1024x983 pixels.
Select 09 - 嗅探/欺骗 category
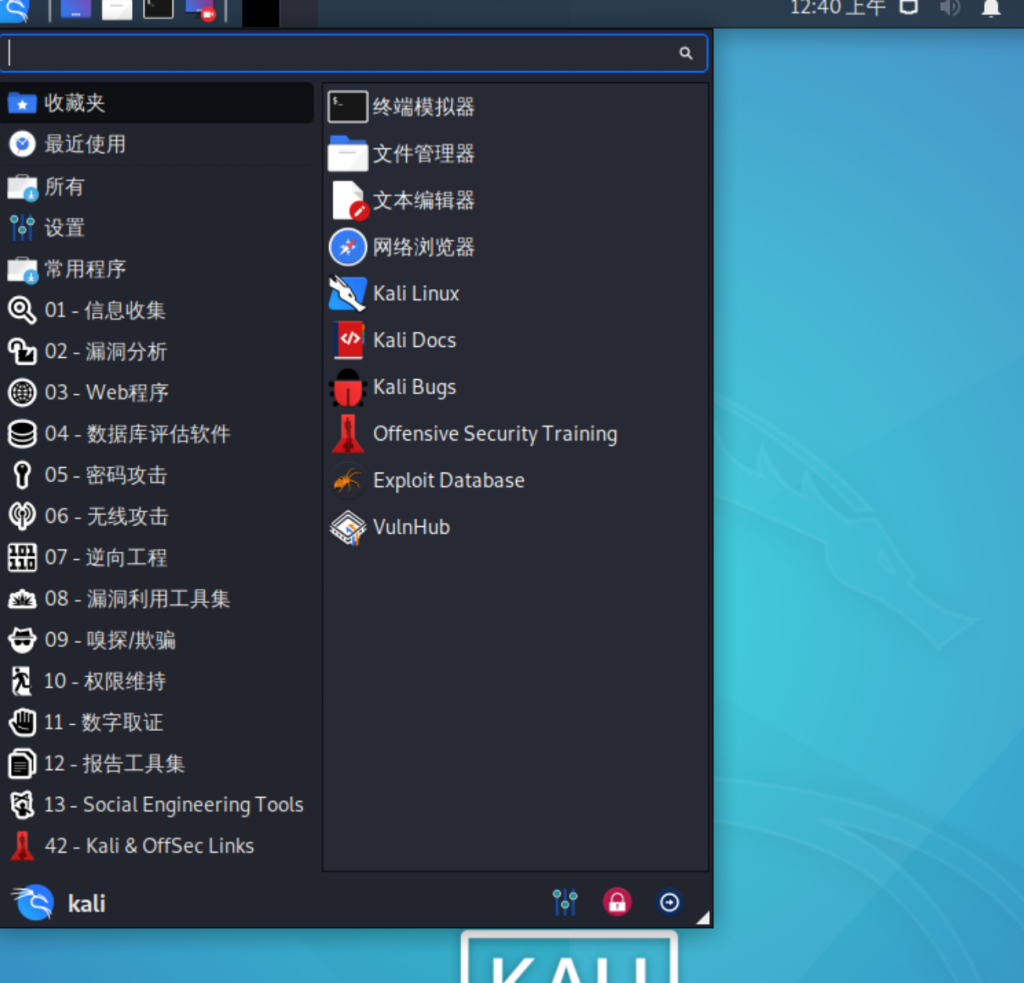(x=157, y=639)
